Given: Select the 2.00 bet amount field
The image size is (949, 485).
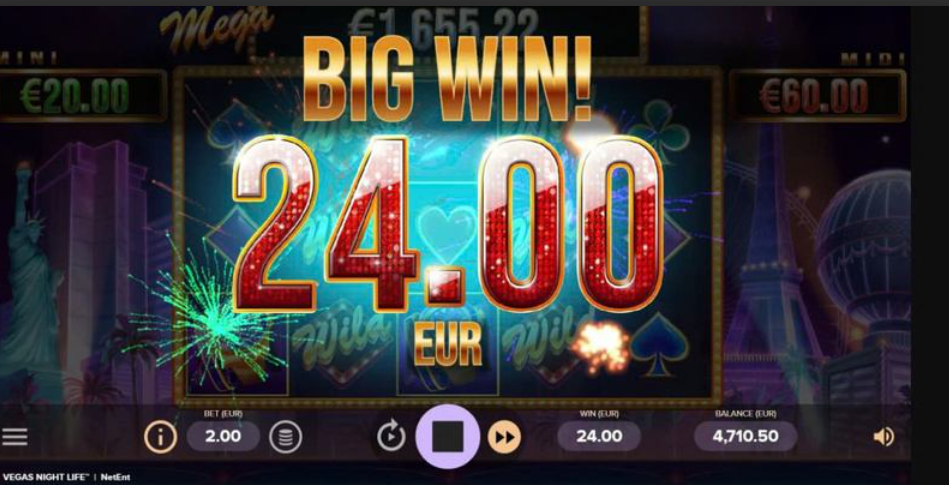Looking at the screenshot, I should tap(223, 436).
